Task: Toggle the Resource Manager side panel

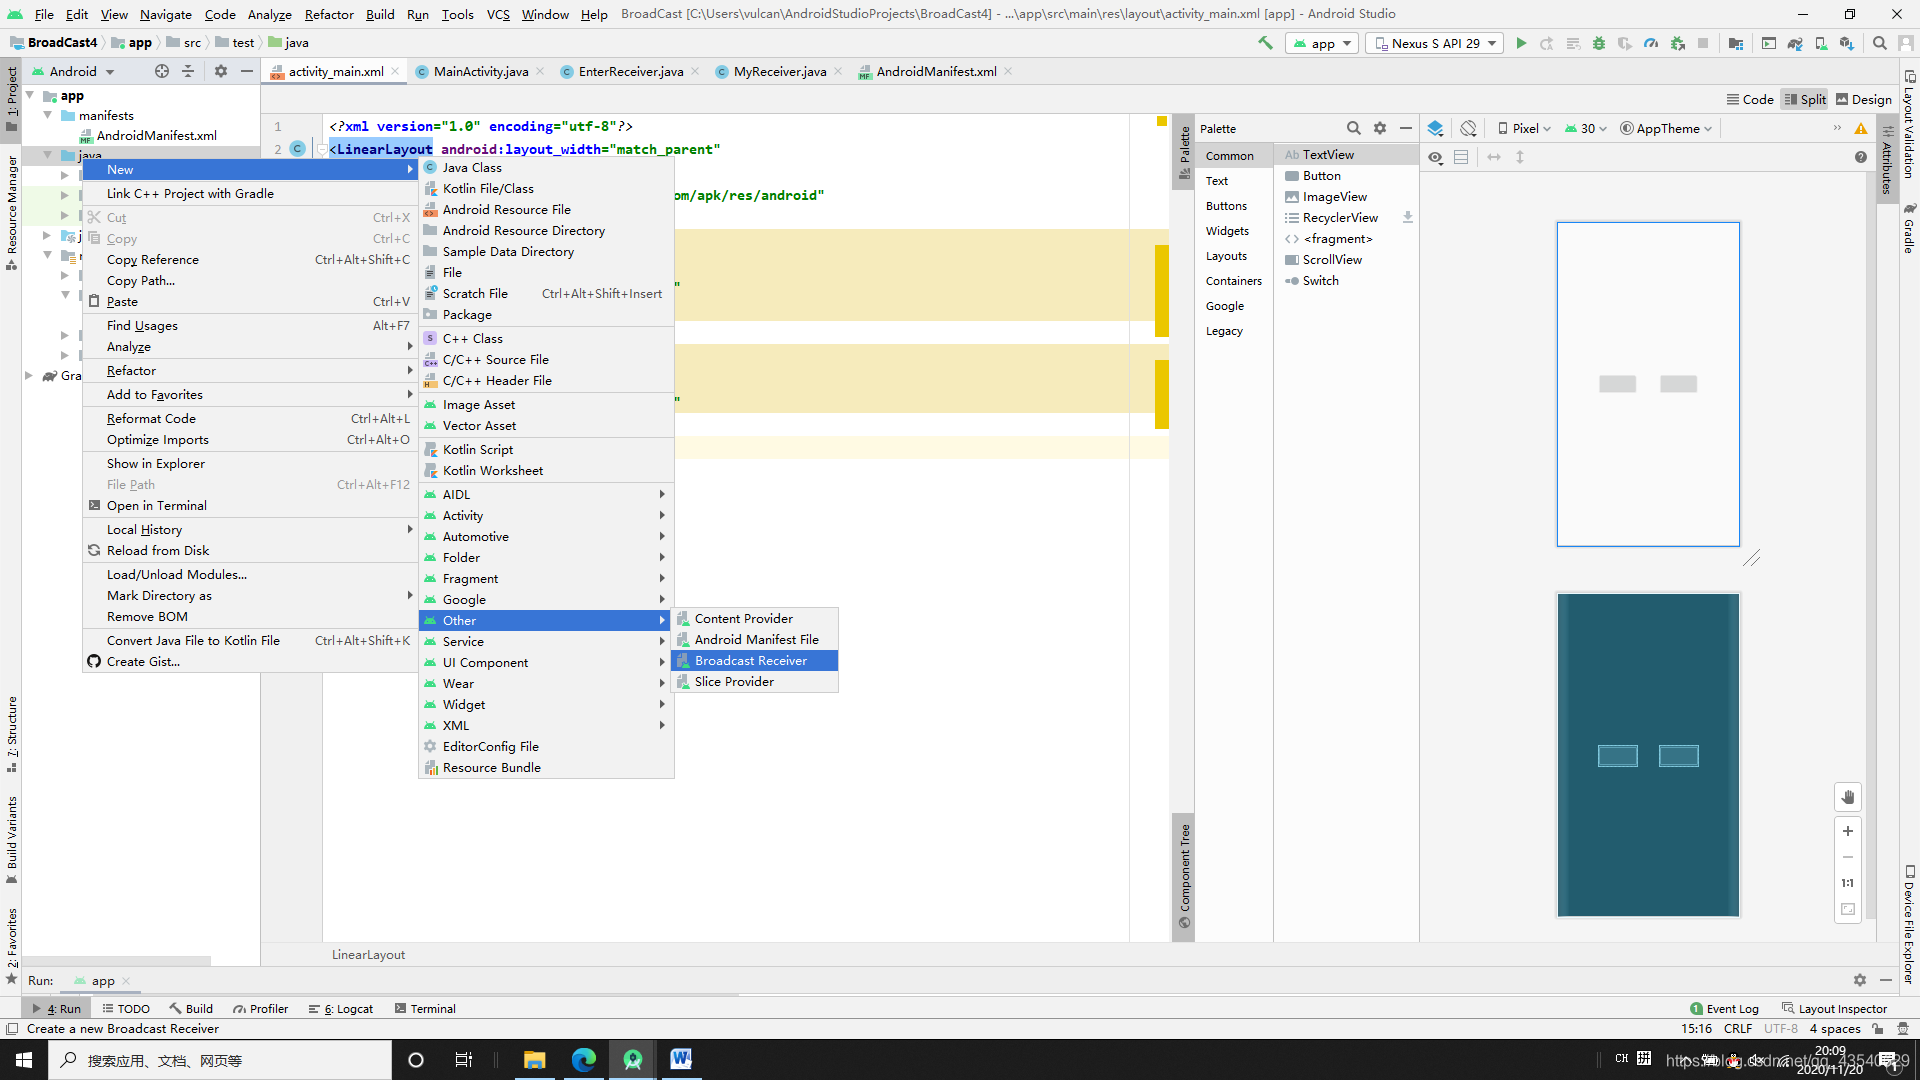Action: (11, 212)
